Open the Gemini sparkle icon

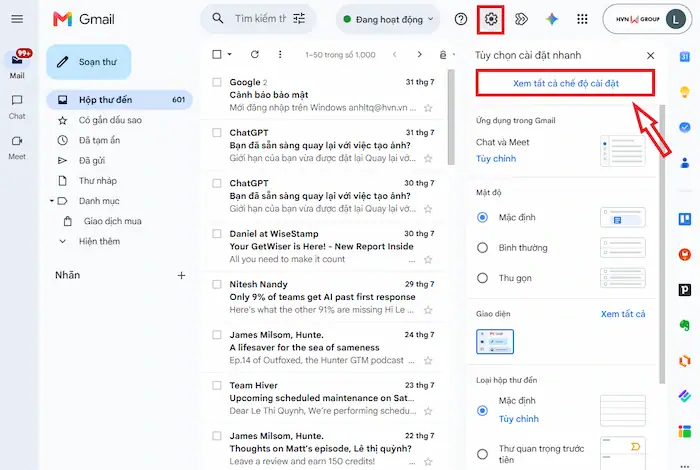click(x=552, y=19)
